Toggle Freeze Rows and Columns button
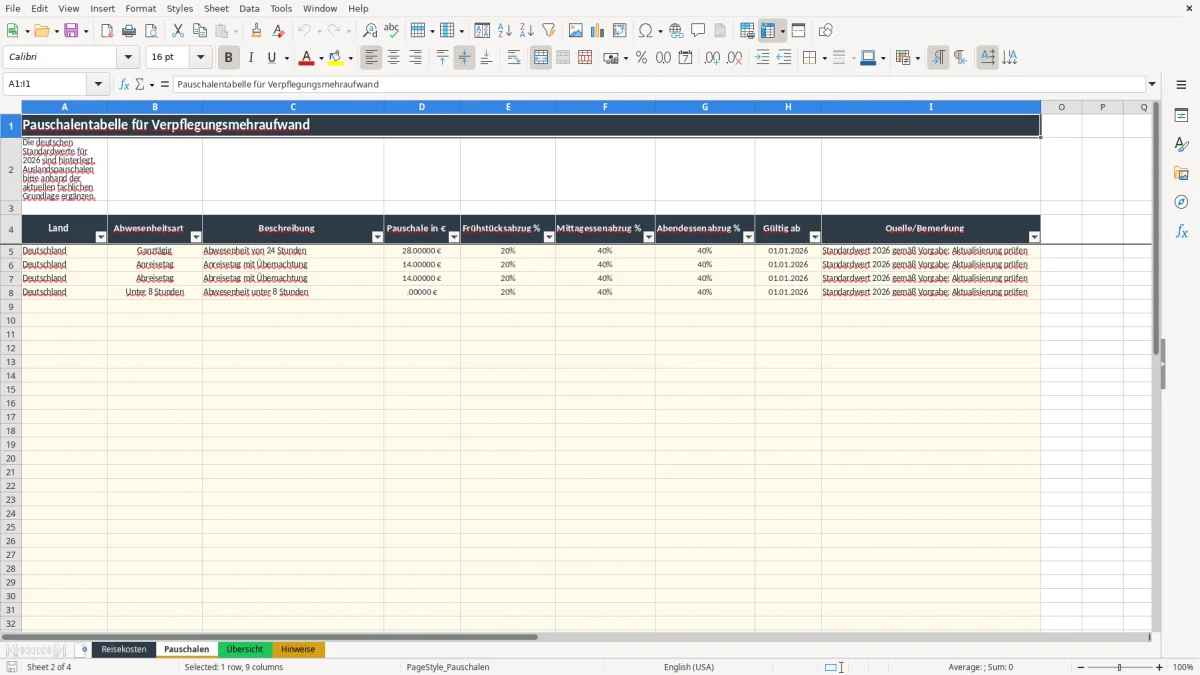This screenshot has height=675, width=1200. click(x=768, y=31)
